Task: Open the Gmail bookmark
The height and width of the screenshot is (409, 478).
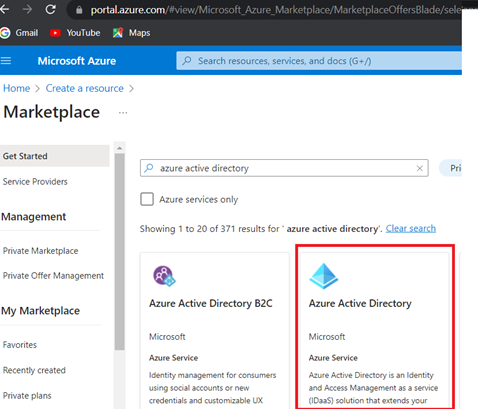Action: [19, 33]
